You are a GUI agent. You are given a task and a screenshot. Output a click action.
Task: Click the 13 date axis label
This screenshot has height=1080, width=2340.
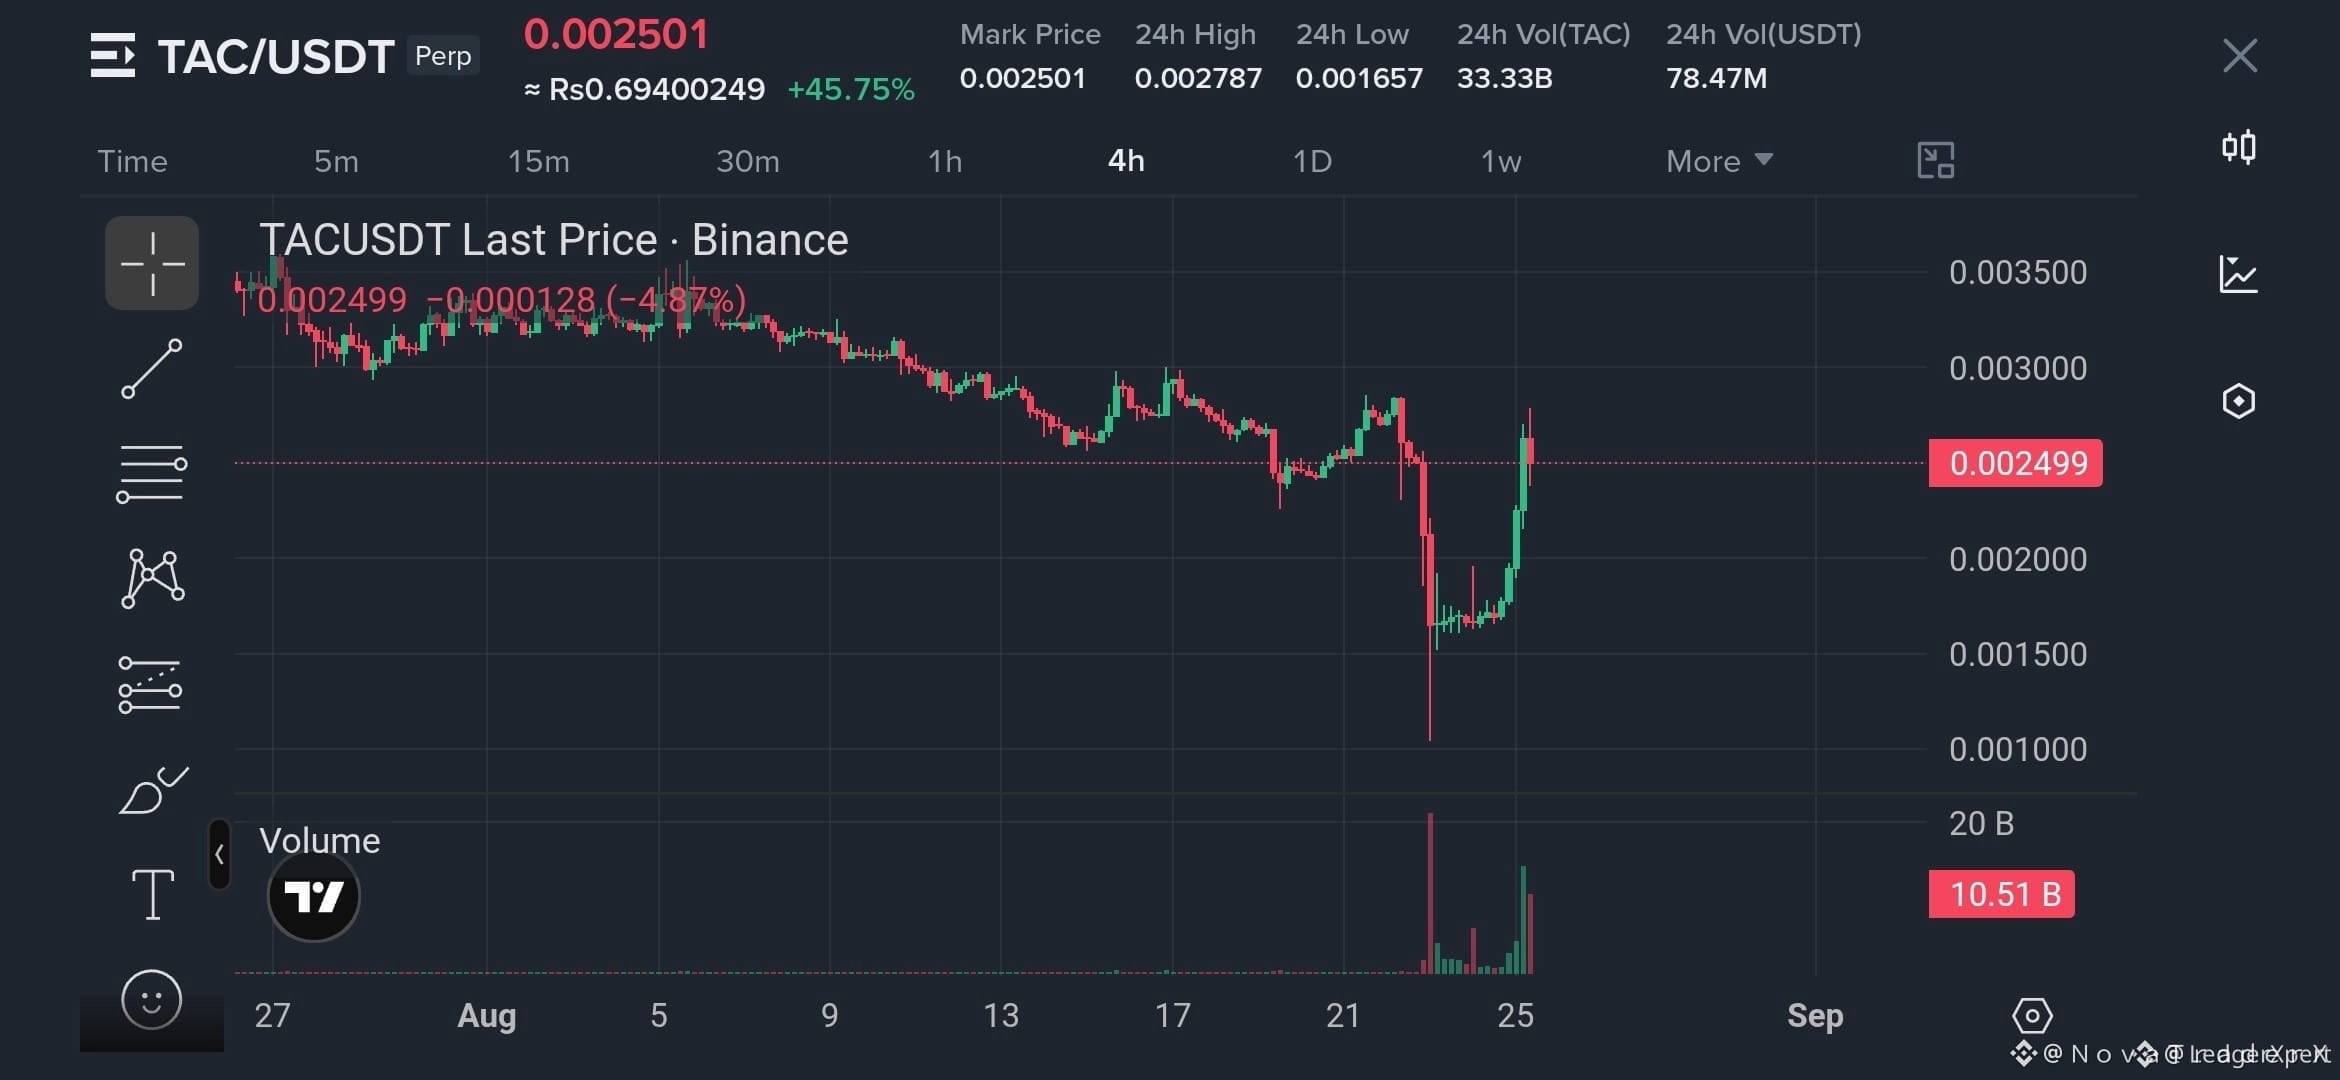(x=1000, y=1016)
